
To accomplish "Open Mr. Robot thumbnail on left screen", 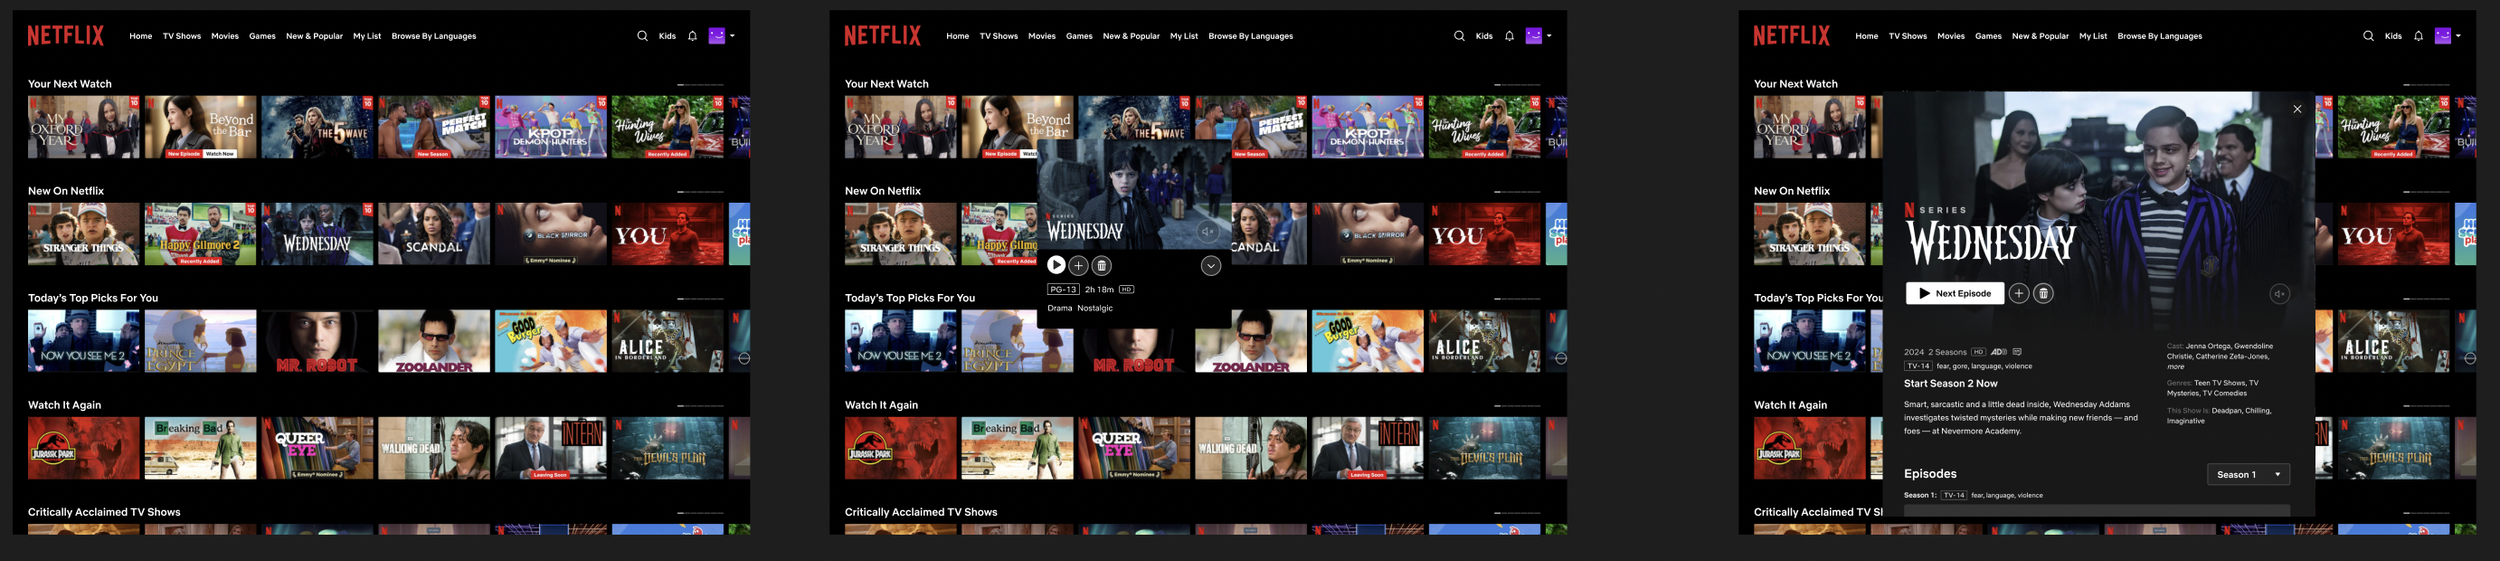I will [317, 341].
